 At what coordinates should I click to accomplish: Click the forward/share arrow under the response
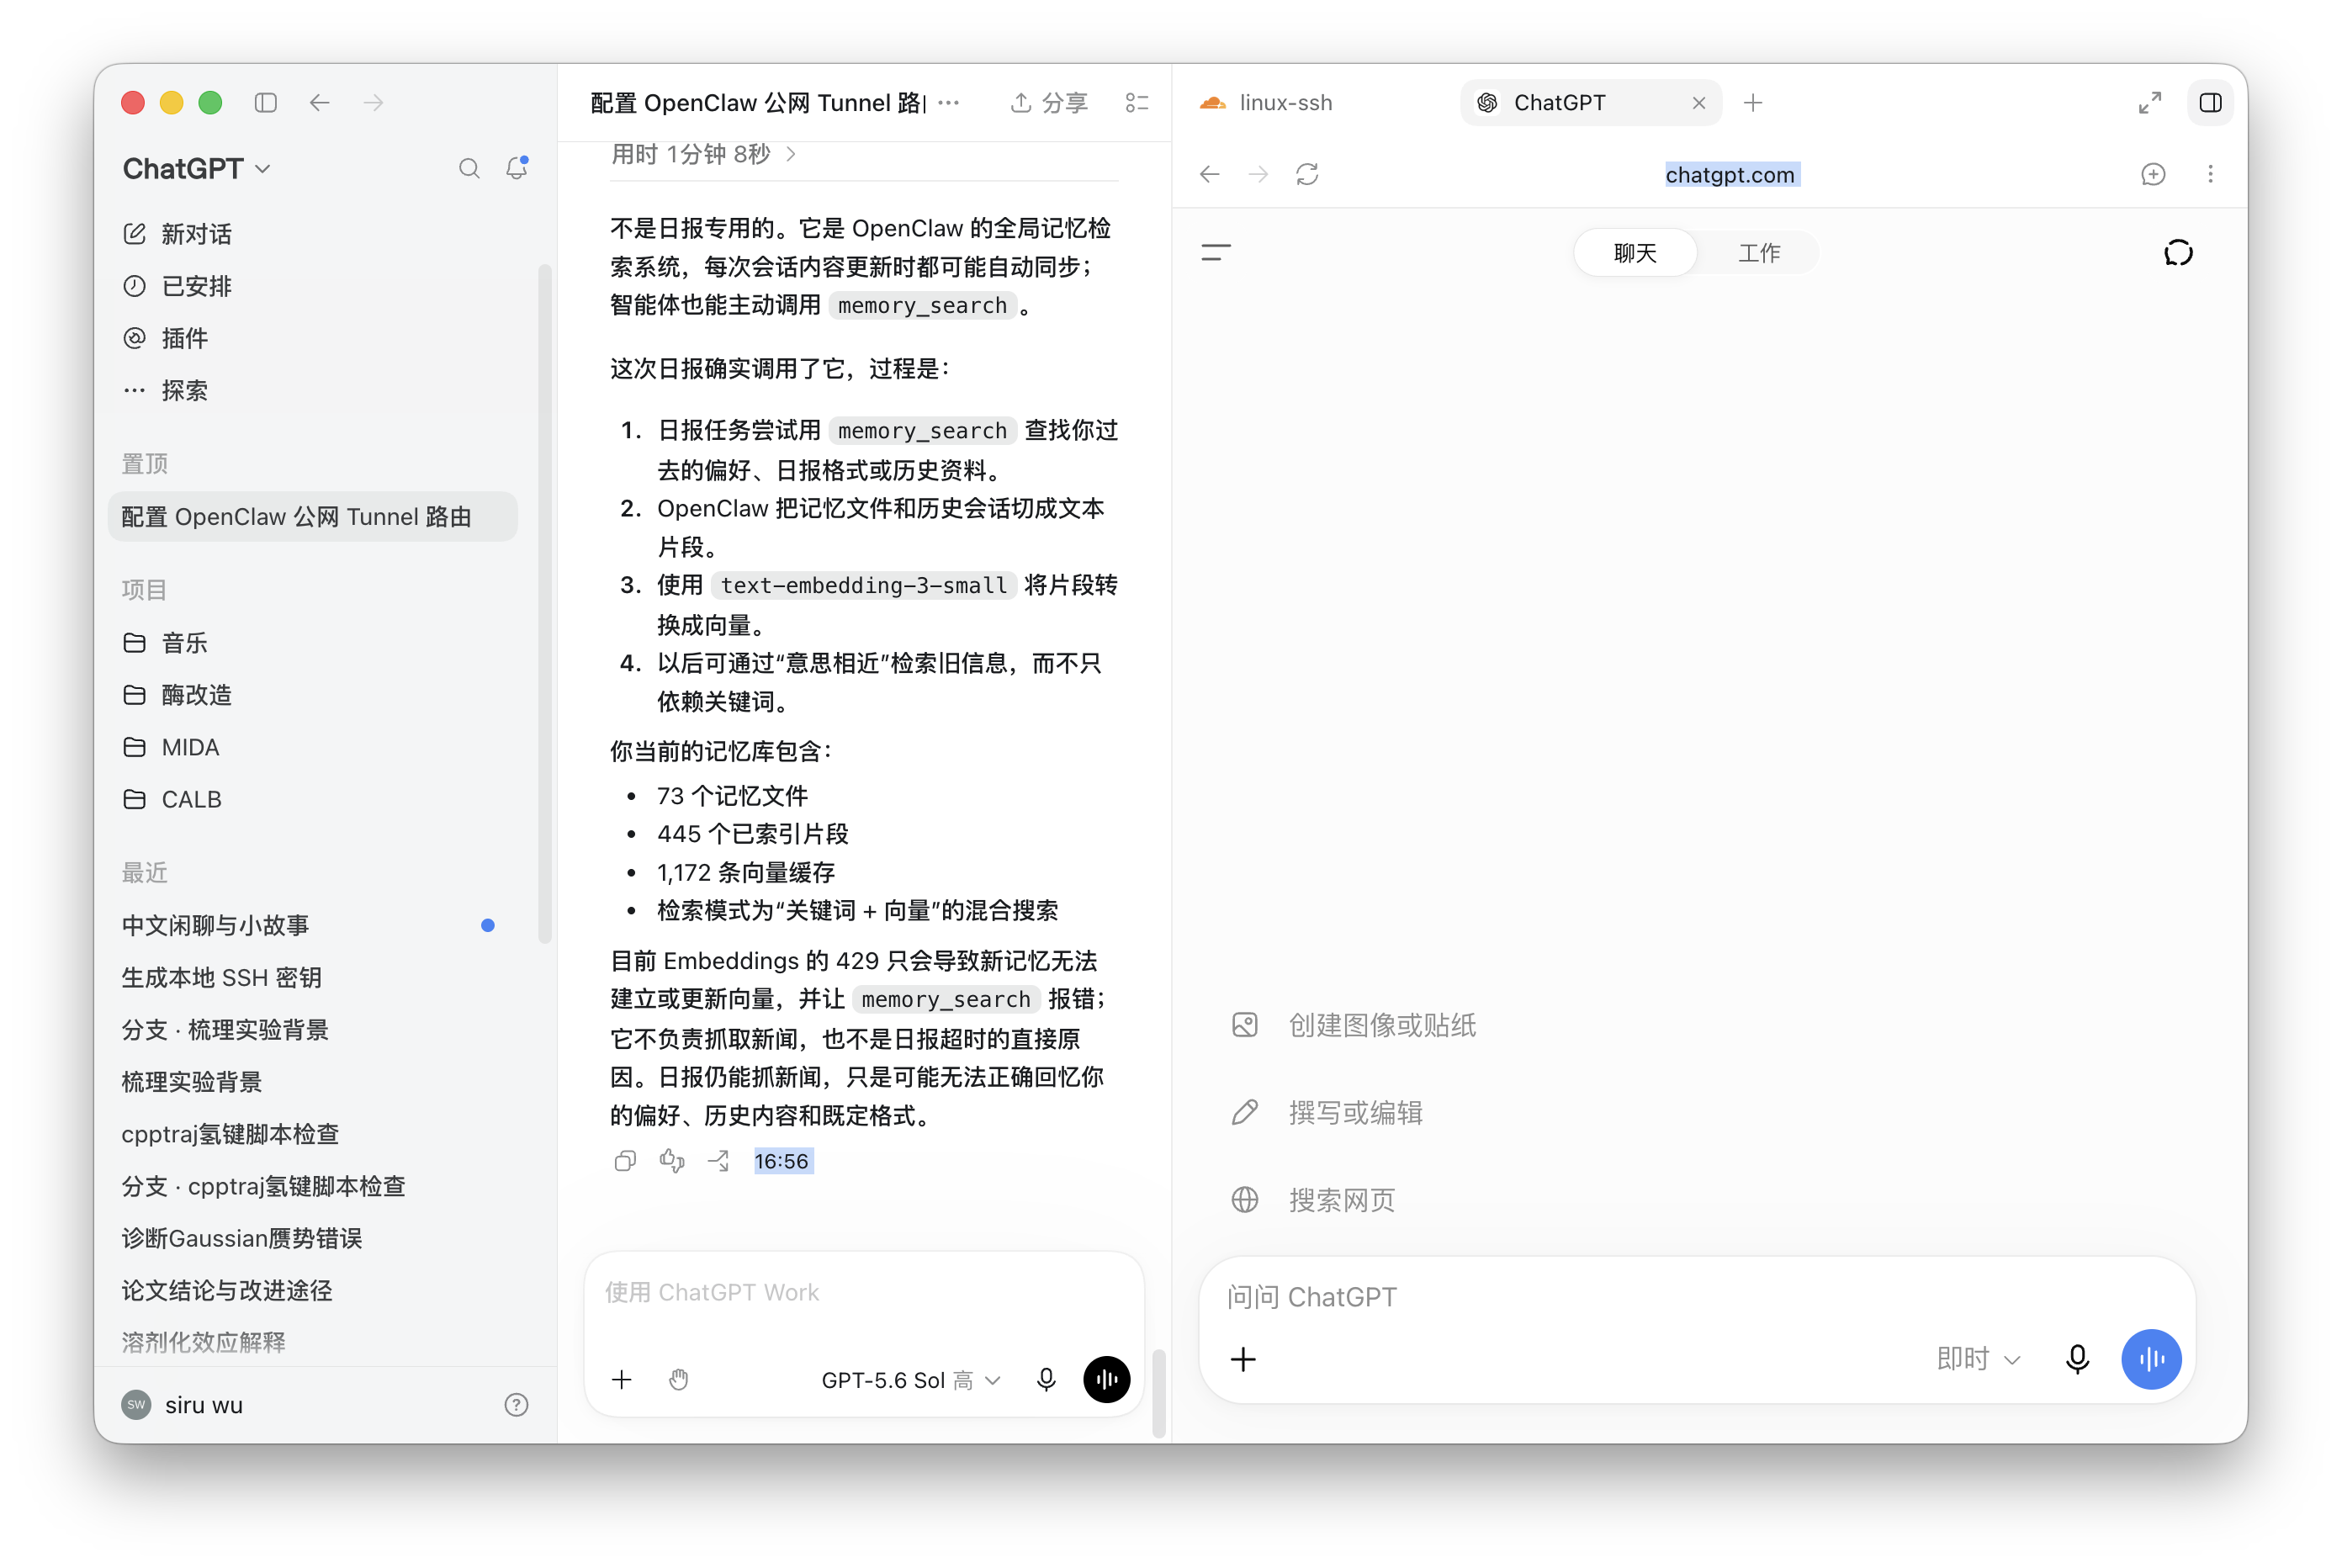(x=719, y=1161)
